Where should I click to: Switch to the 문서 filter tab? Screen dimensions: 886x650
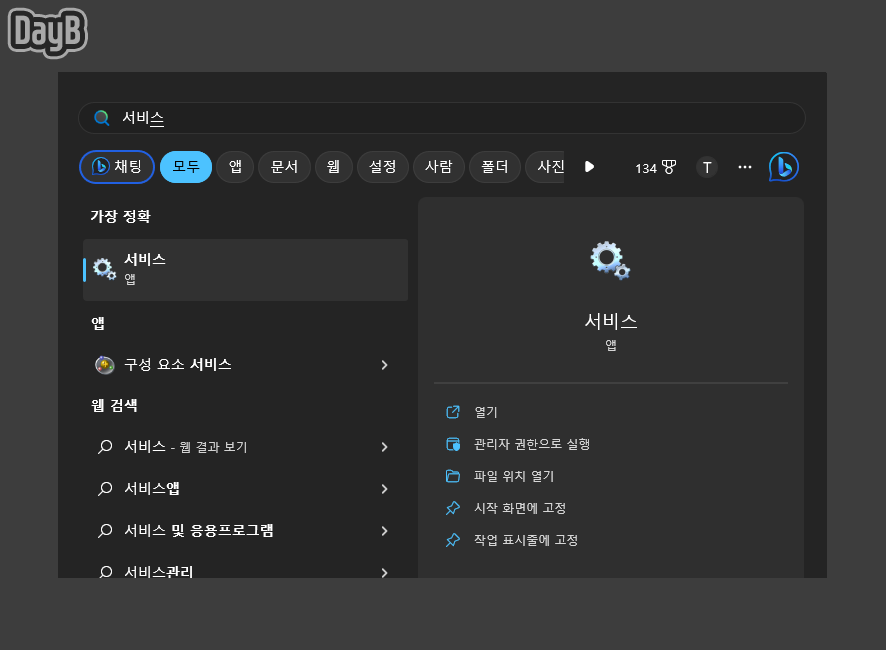284,167
